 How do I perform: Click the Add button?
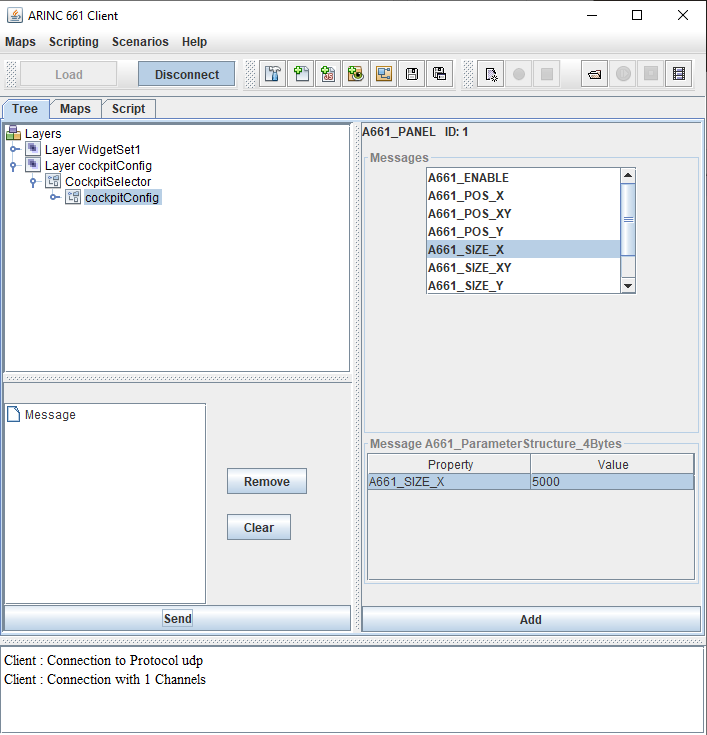[530, 619]
